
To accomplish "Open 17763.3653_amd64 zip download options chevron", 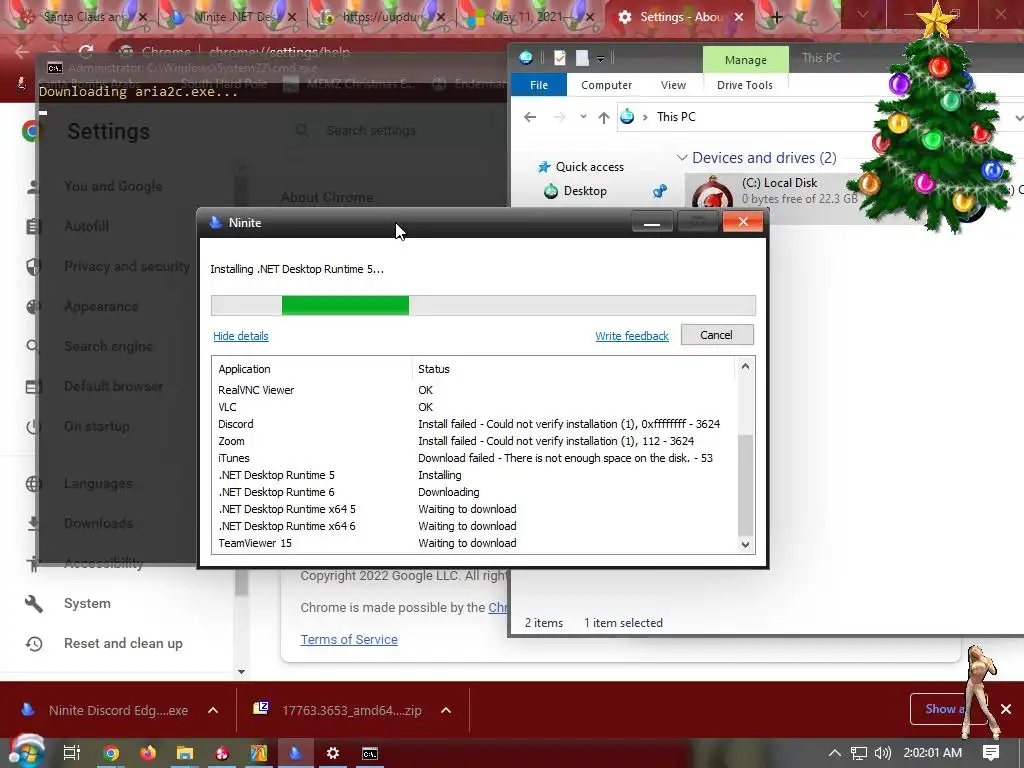I will pos(446,710).
